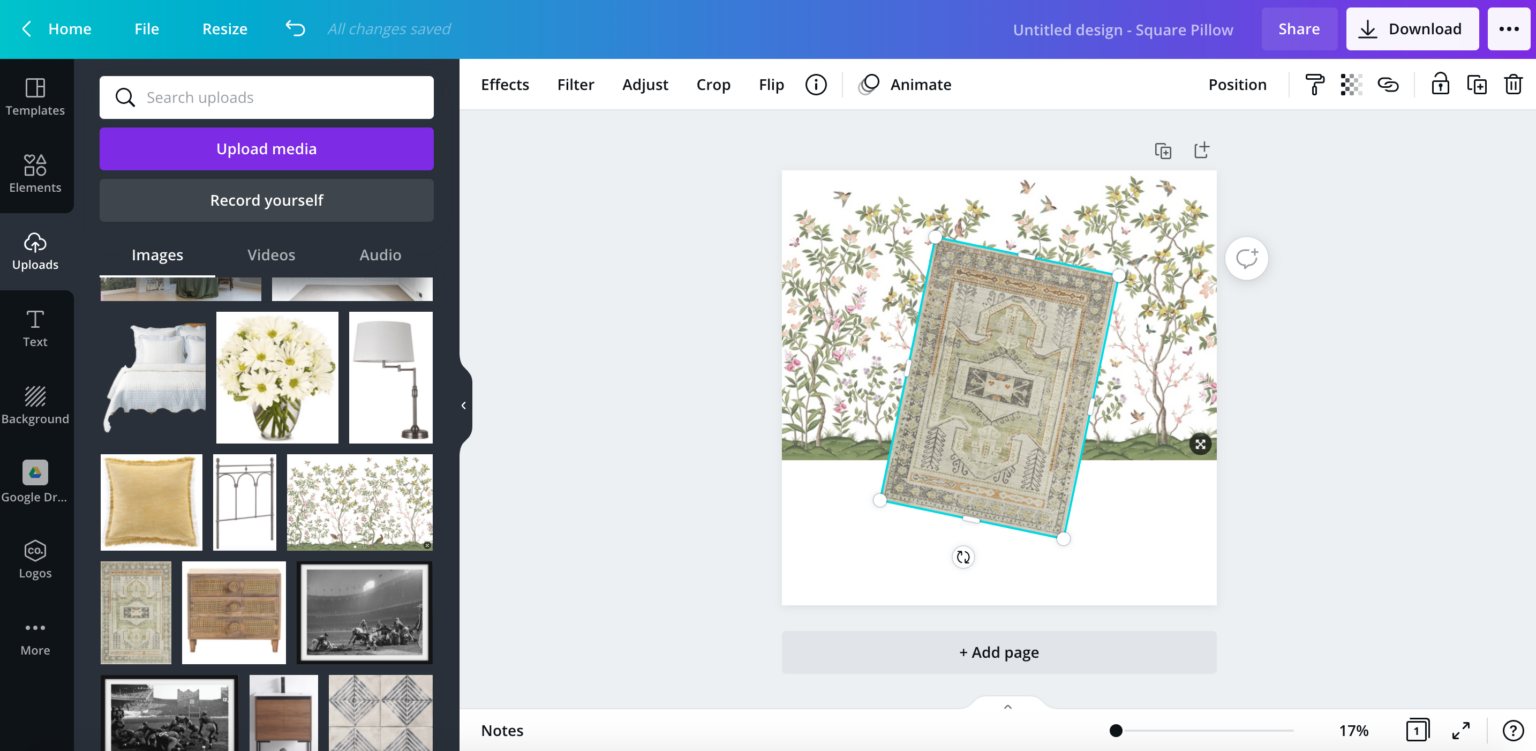Expand the page thumbnails chevron at bottom
The height and width of the screenshot is (751, 1536).
pos(1007,706)
